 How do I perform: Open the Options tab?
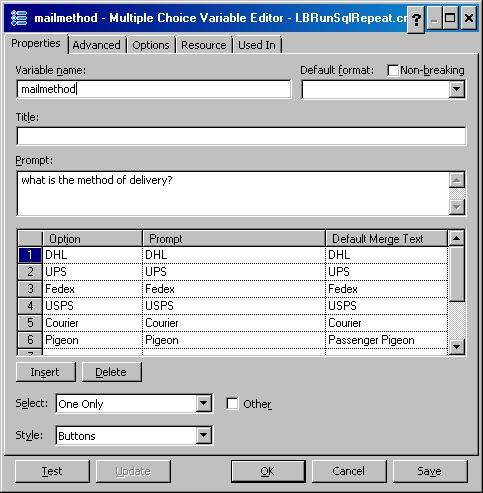151,45
